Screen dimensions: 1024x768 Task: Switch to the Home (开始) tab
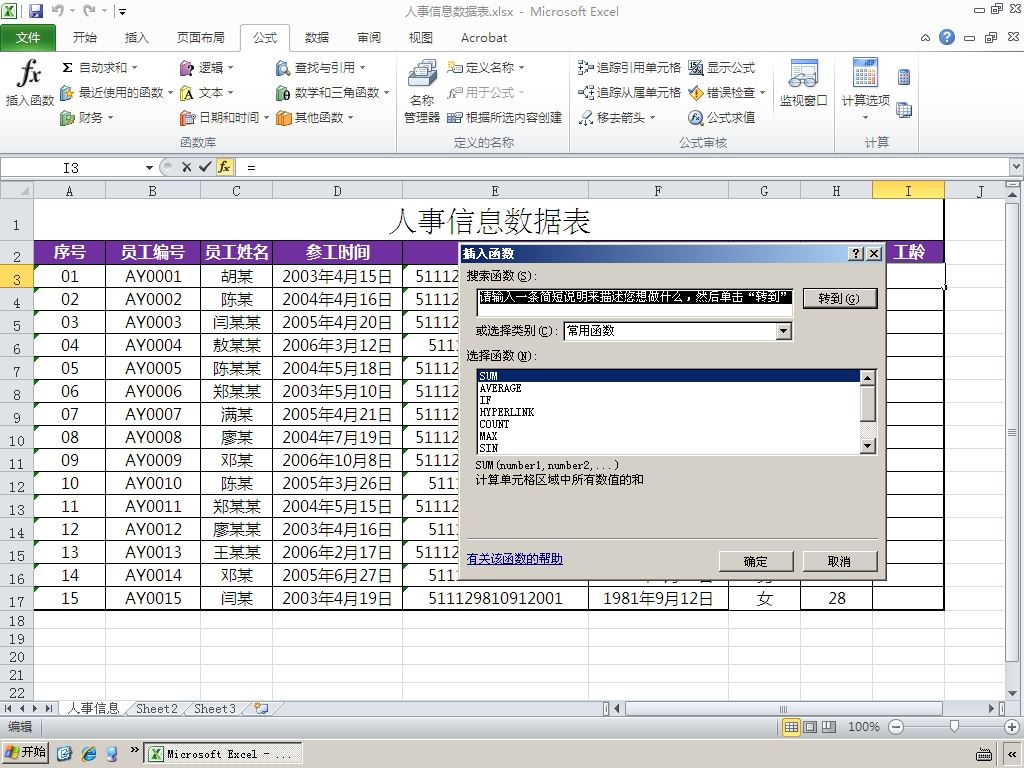(85, 38)
